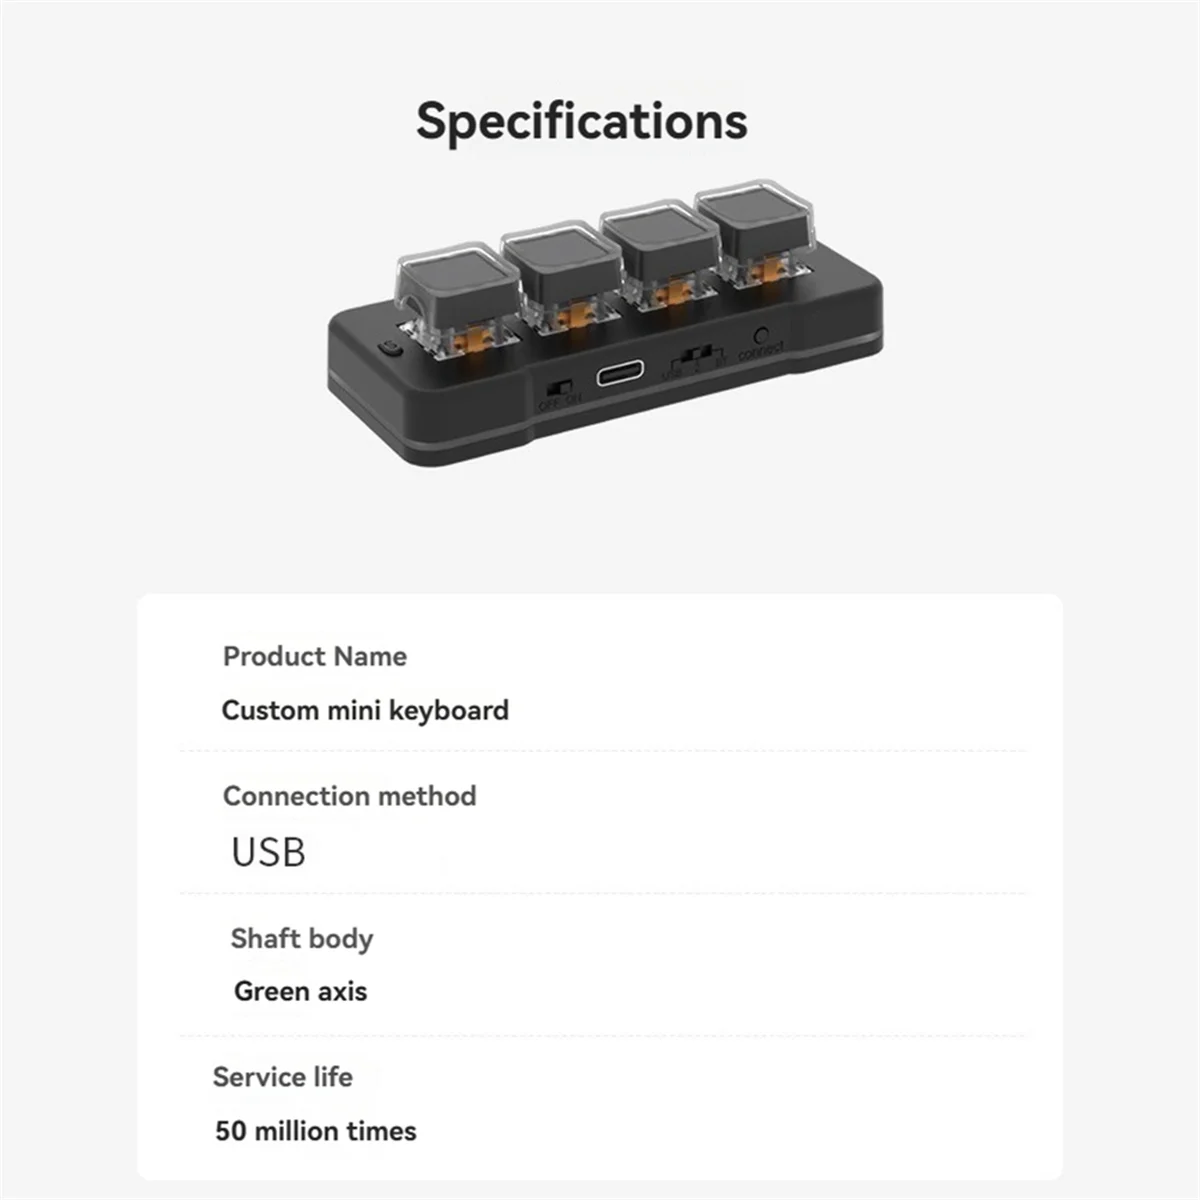Click the Service life label
The width and height of the screenshot is (1200, 1200).
(x=282, y=1077)
